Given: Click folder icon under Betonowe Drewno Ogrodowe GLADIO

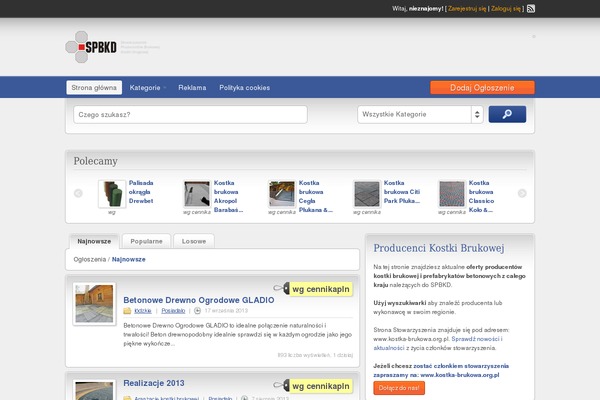Looking at the screenshot, I should [127, 311].
